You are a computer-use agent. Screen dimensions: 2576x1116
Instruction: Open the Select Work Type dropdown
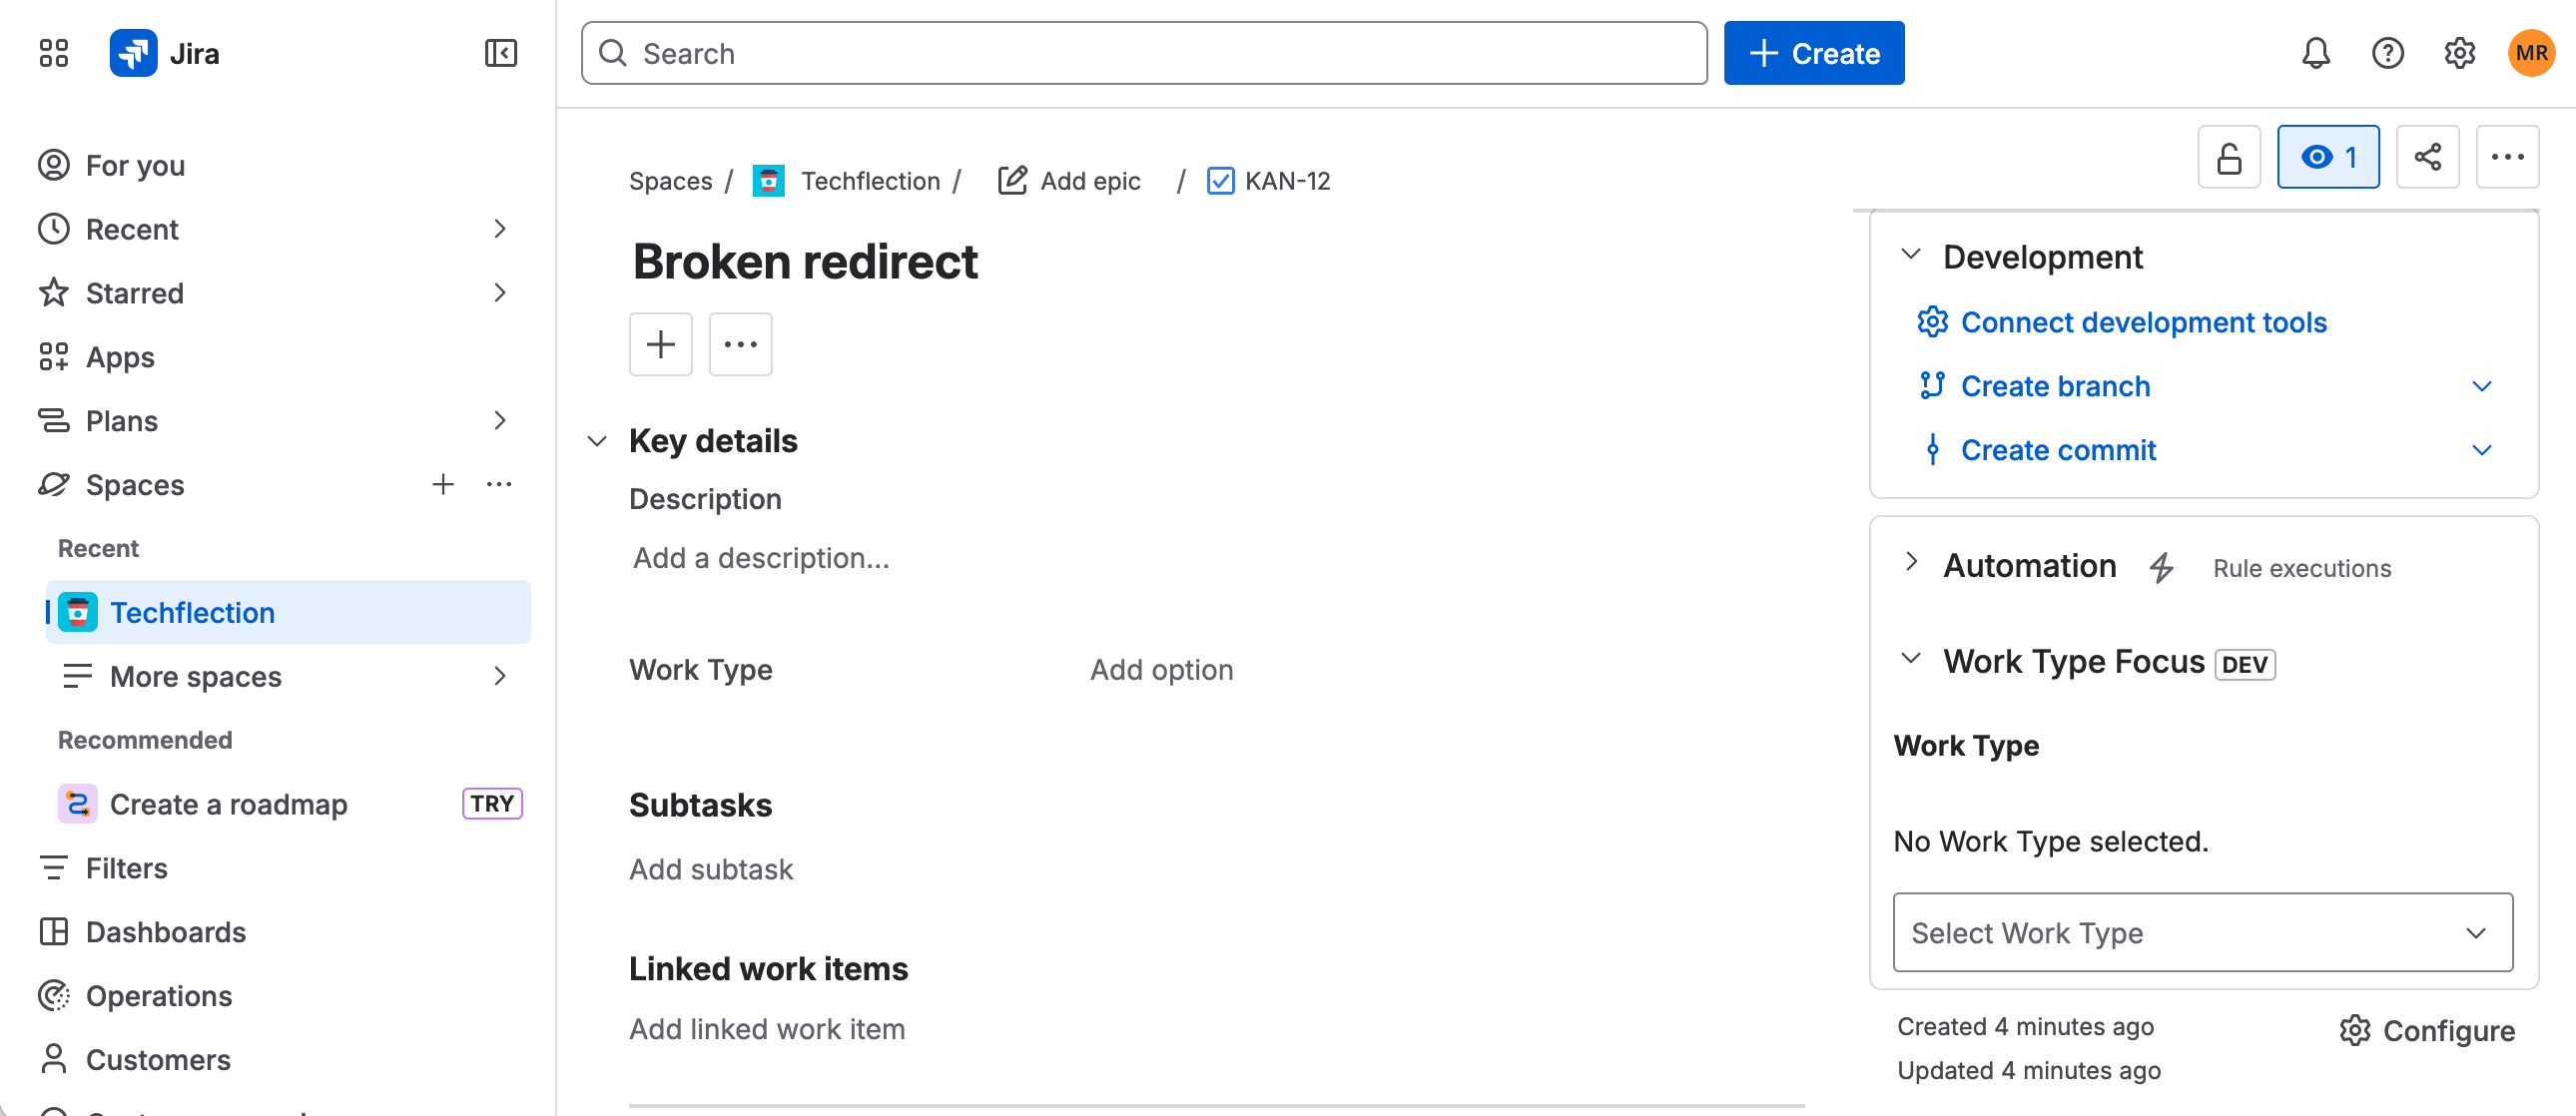[2202, 932]
